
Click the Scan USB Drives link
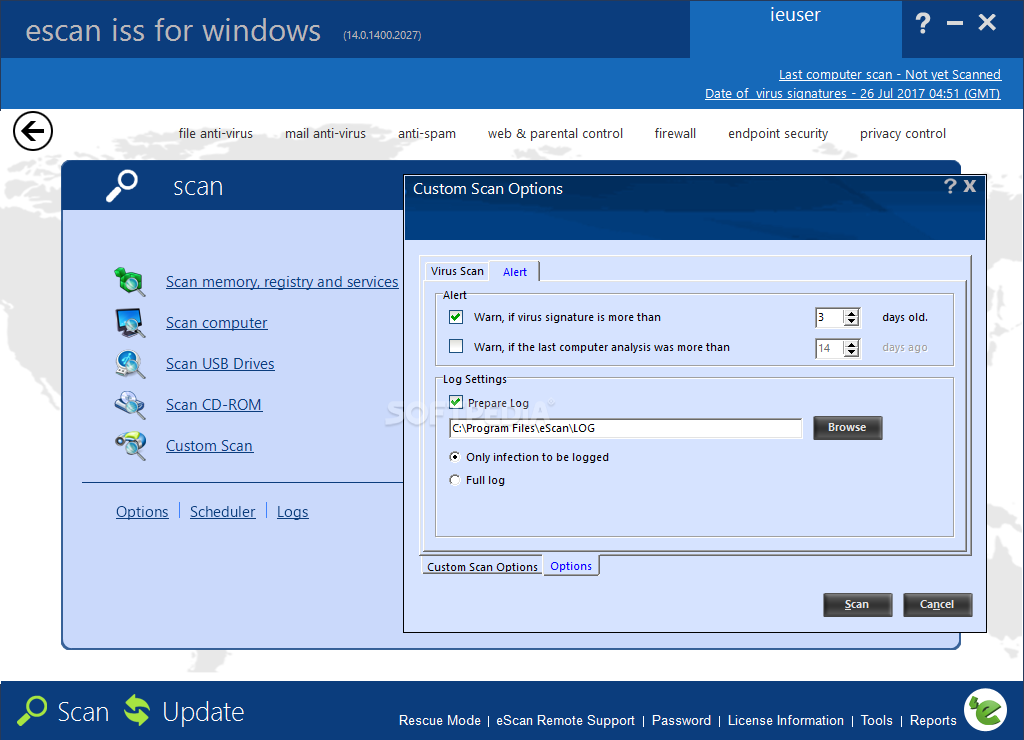(x=220, y=364)
